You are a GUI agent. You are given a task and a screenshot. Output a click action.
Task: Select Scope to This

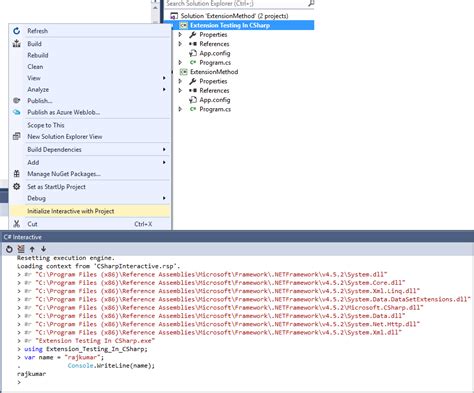coord(90,125)
